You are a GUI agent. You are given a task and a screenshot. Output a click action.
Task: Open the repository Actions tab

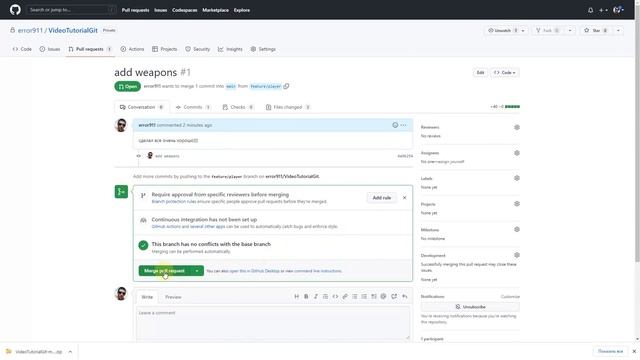[132, 49]
